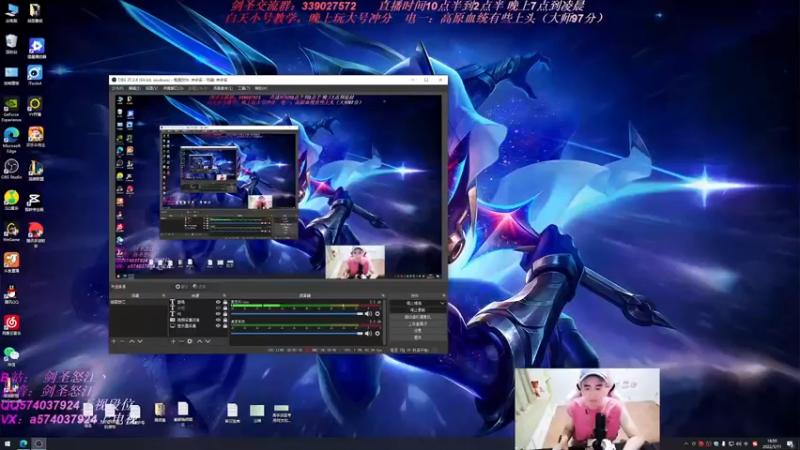Open the 停靠窗口(D) menu in OBS
Viewport: 800px width, 450px height.
click(173, 88)
